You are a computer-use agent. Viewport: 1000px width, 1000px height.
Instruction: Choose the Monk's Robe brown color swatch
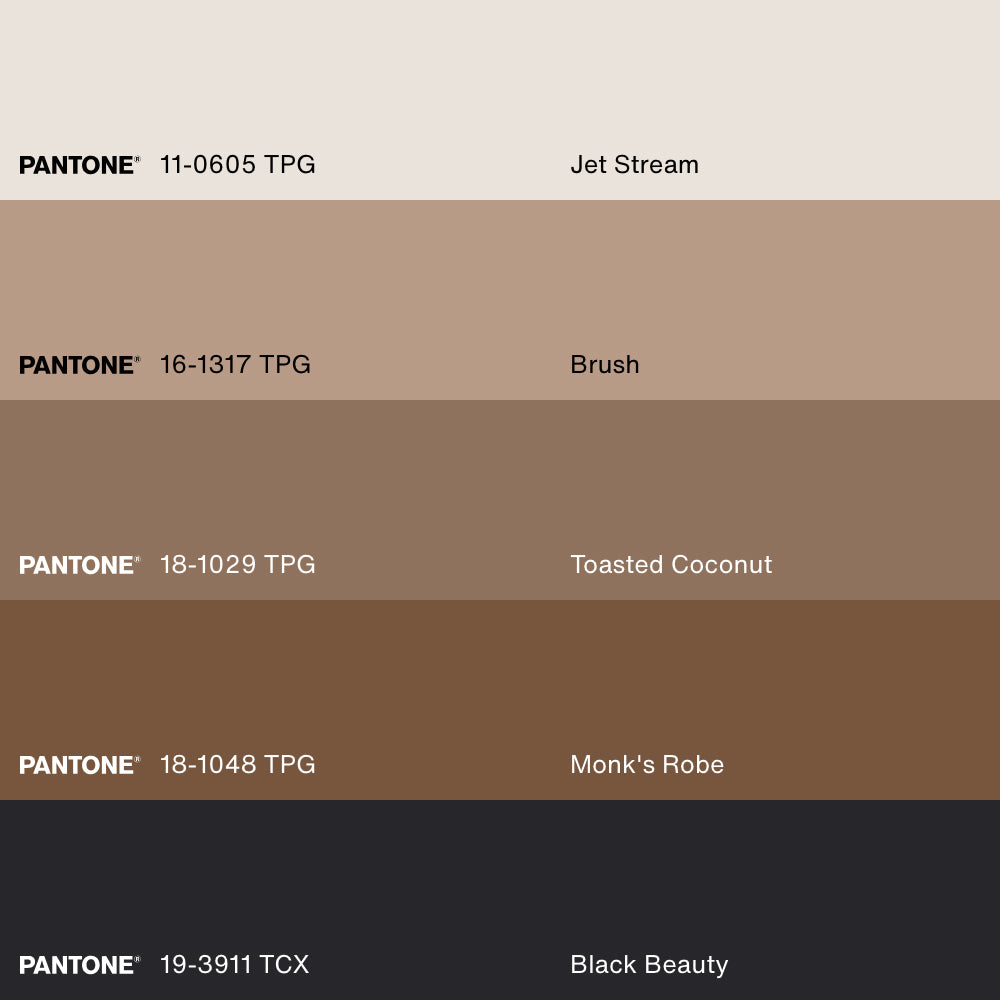pos(500,680)
